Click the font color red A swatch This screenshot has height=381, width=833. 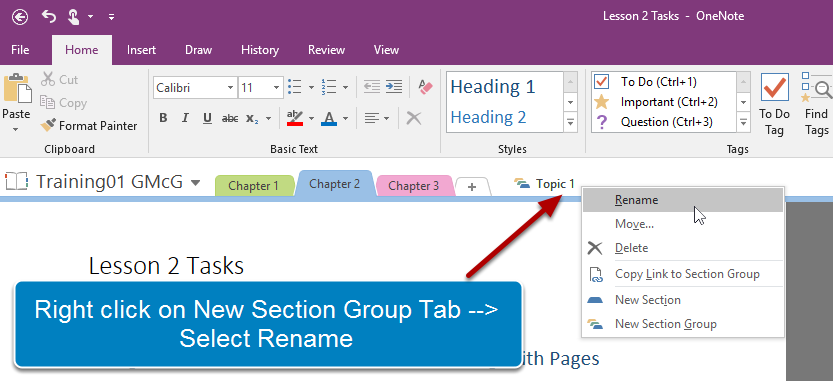[x=329, y=118]
